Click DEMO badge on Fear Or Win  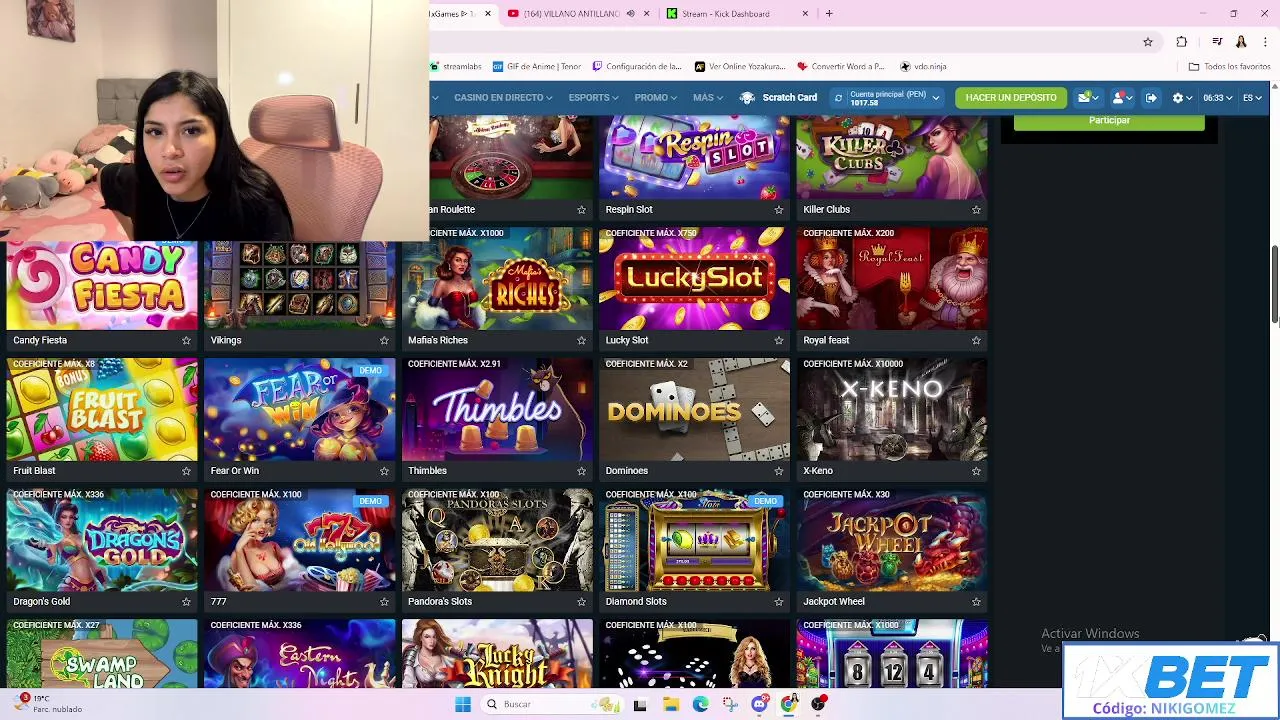point(370,370)
